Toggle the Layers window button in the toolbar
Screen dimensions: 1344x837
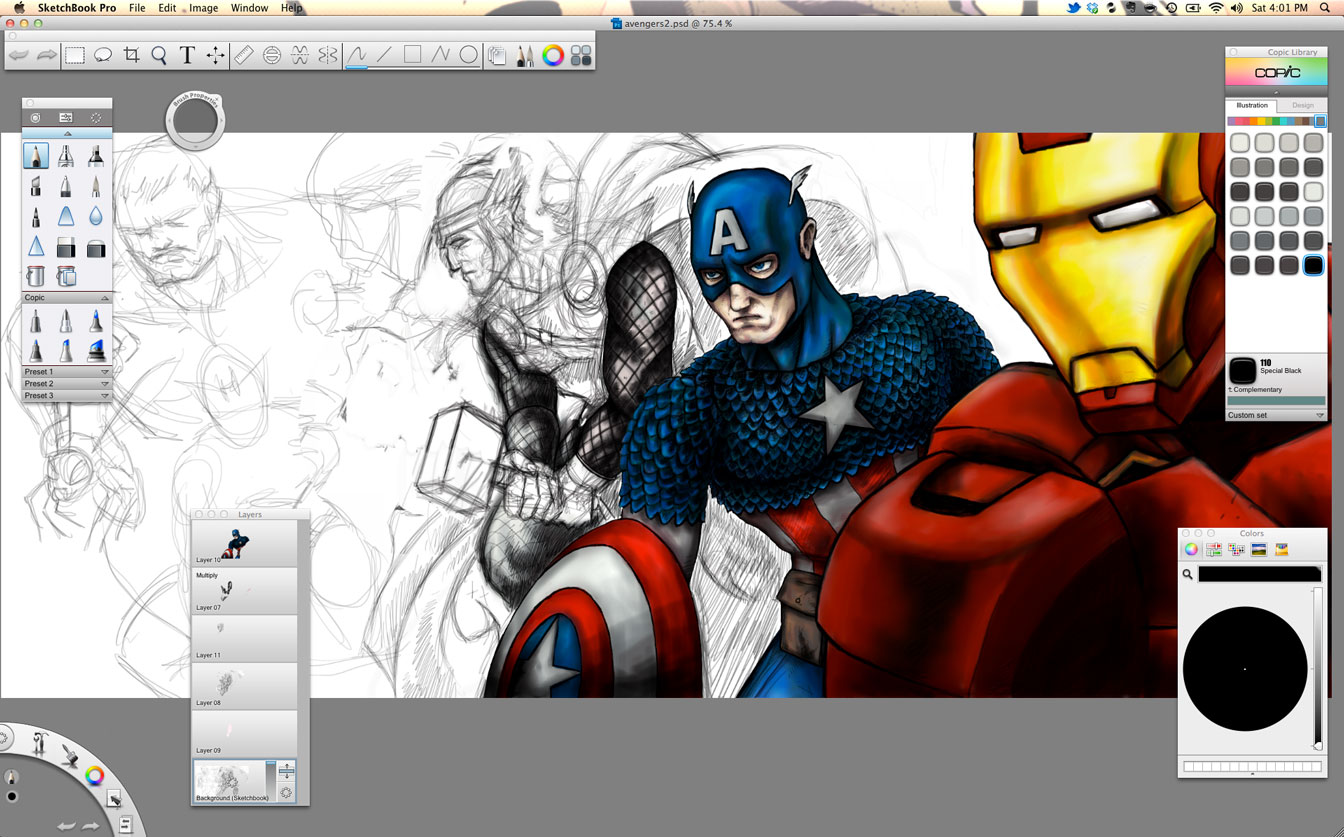click(x=497, y=56)
